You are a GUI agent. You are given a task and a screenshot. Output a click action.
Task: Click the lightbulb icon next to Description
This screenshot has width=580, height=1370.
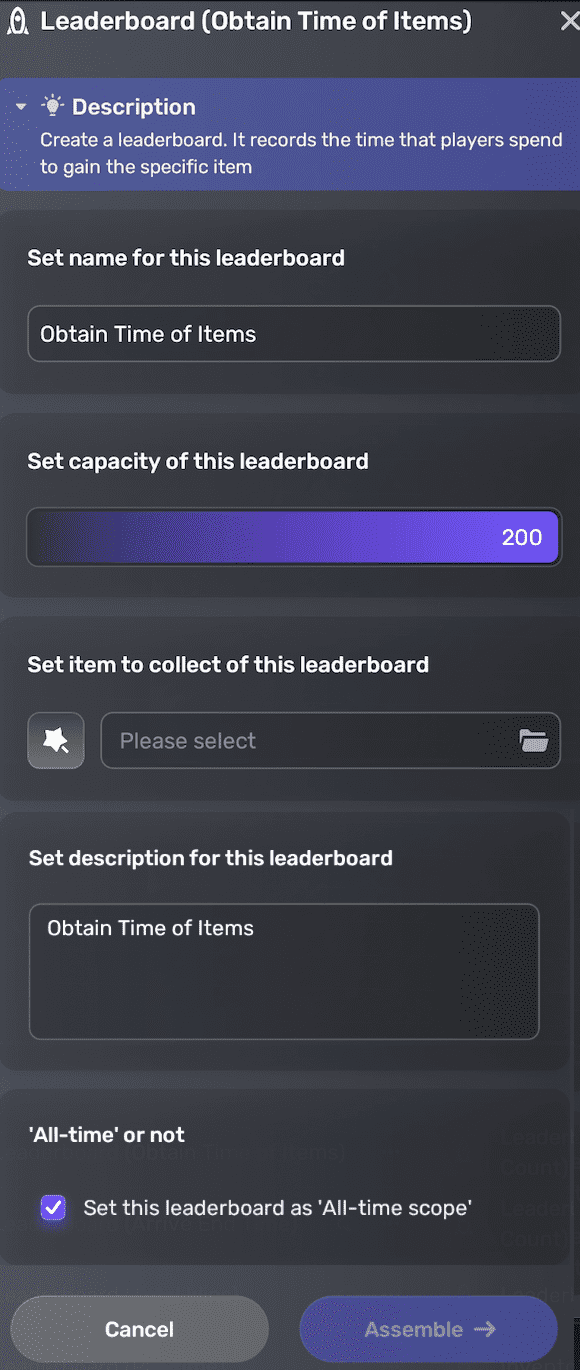click(x=53, y=105)
